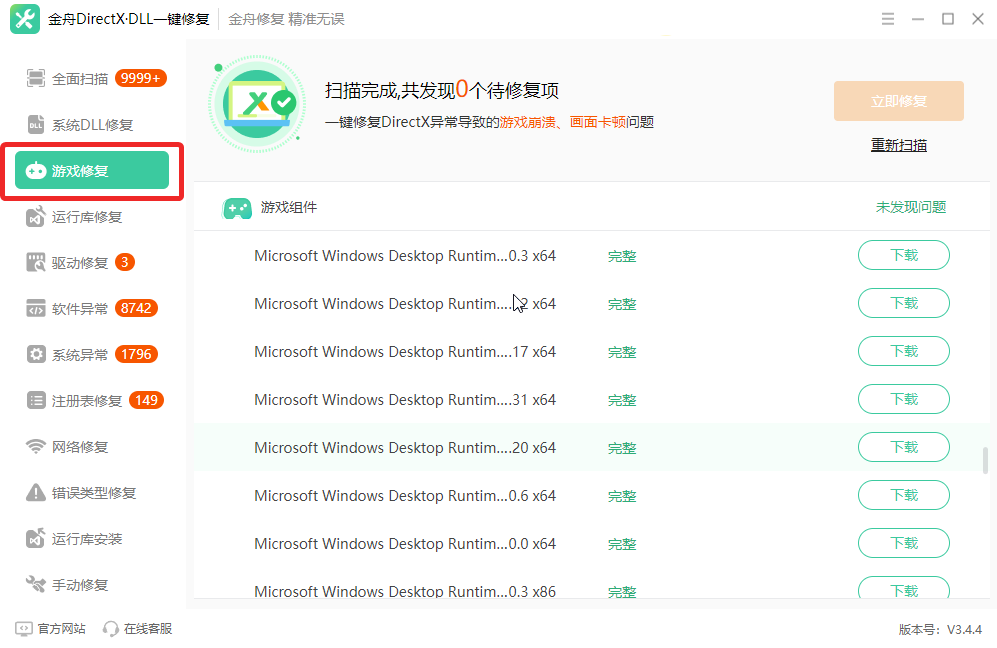Open 驱动修复 tab
Screen dimensions: 997x648
coord(92,263)
